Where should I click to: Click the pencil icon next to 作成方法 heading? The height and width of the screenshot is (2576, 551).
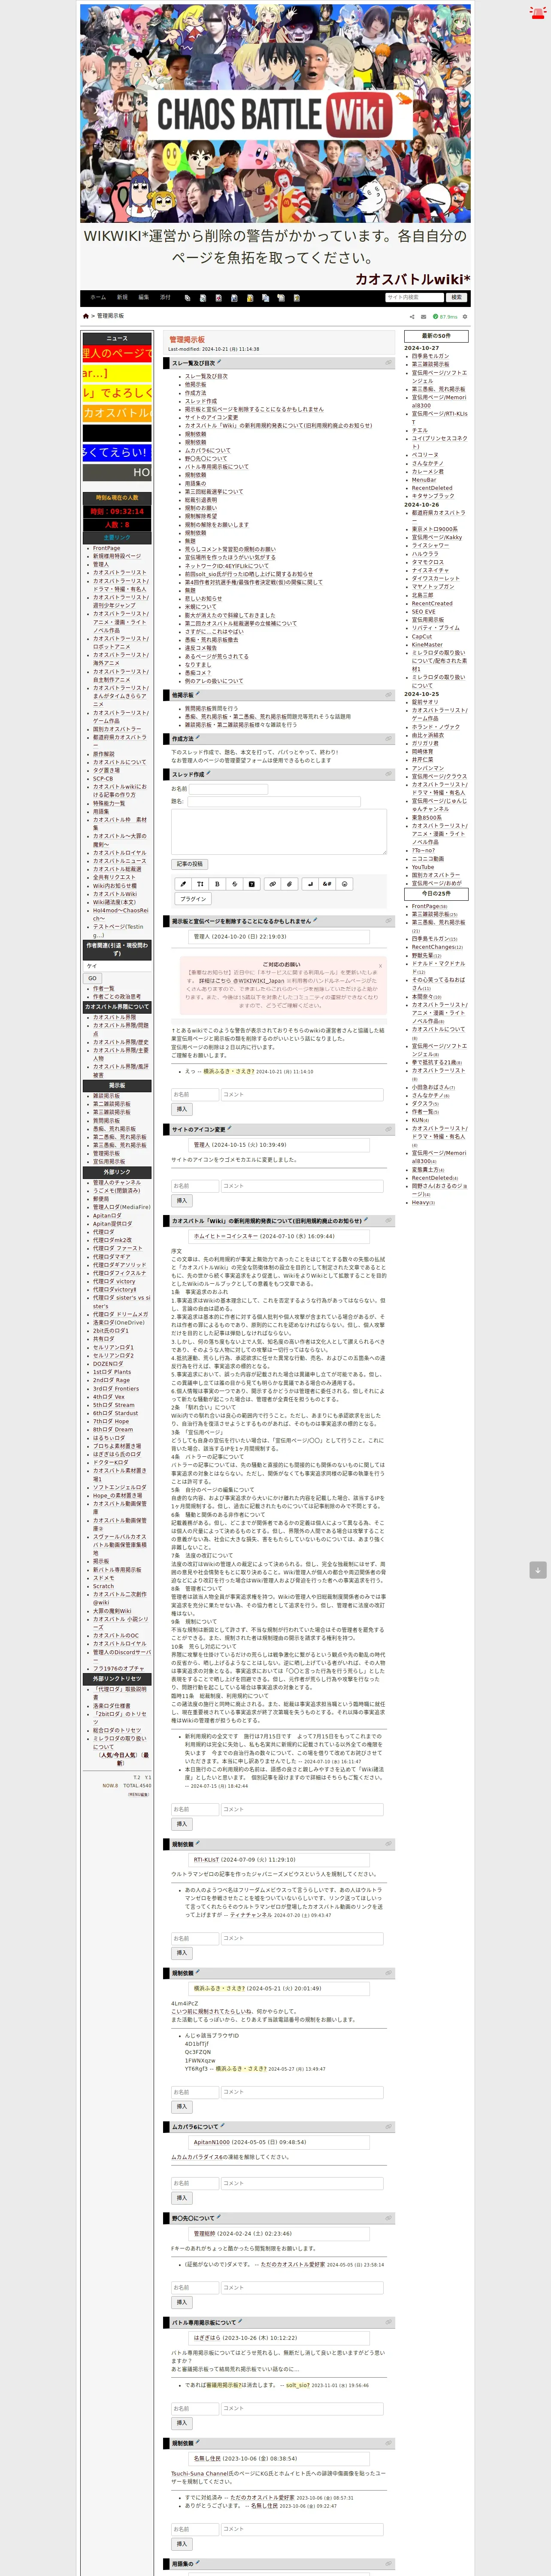pyautogui.click(x=197, y=738)
